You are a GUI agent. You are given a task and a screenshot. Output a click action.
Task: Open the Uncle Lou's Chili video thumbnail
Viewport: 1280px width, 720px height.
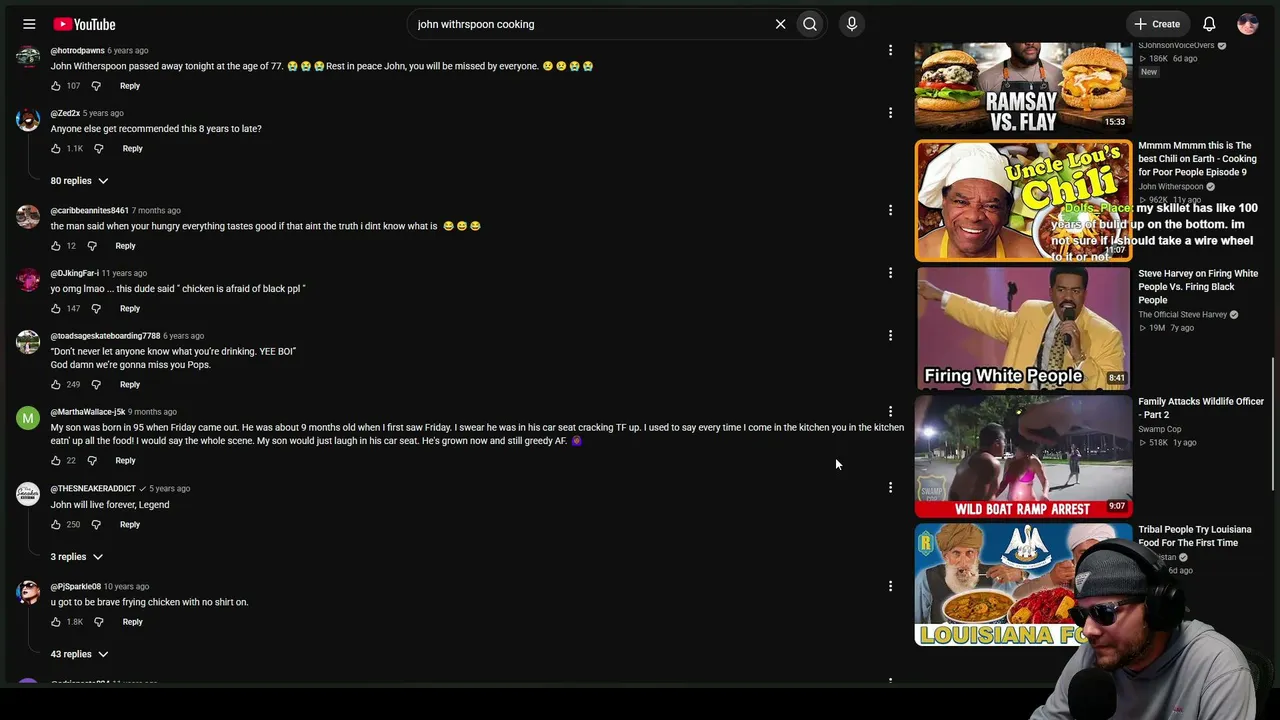(1023, 200)
